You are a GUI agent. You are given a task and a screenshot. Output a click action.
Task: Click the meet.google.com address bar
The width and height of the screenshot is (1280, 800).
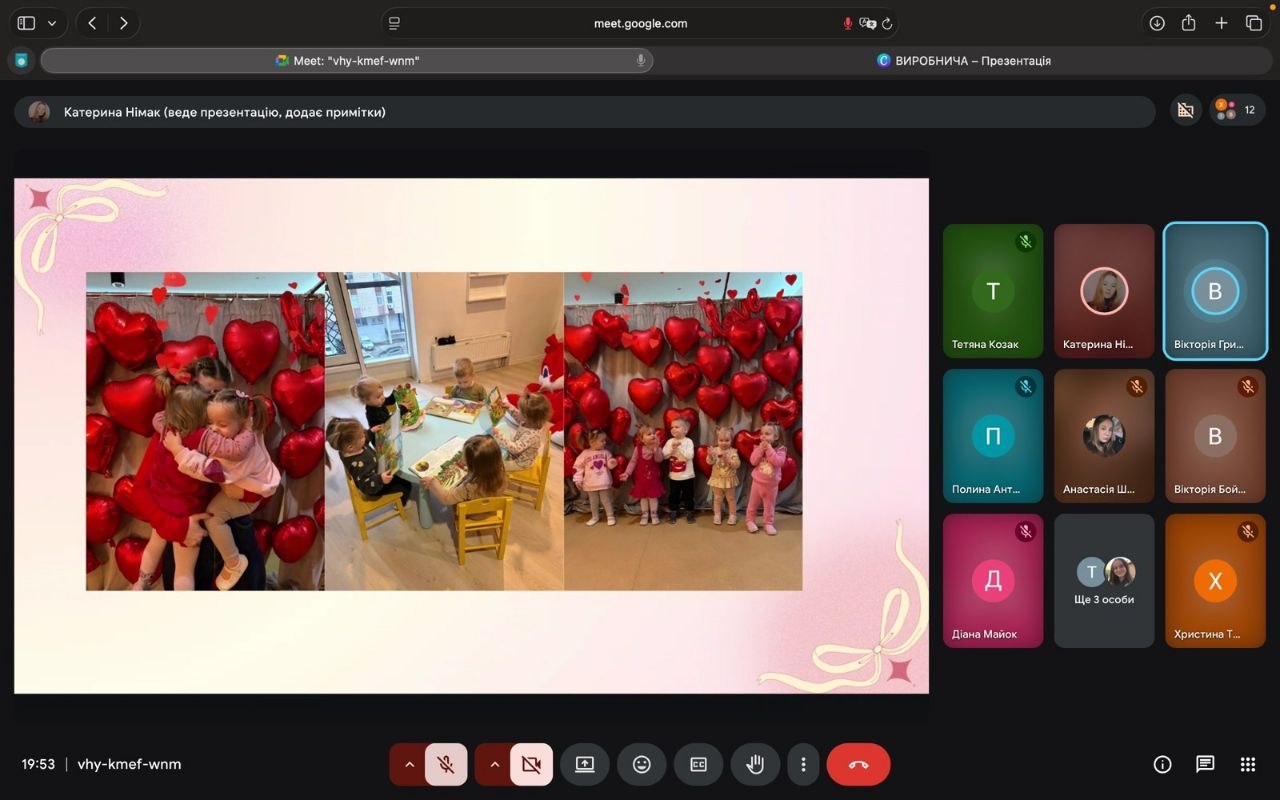640,23
